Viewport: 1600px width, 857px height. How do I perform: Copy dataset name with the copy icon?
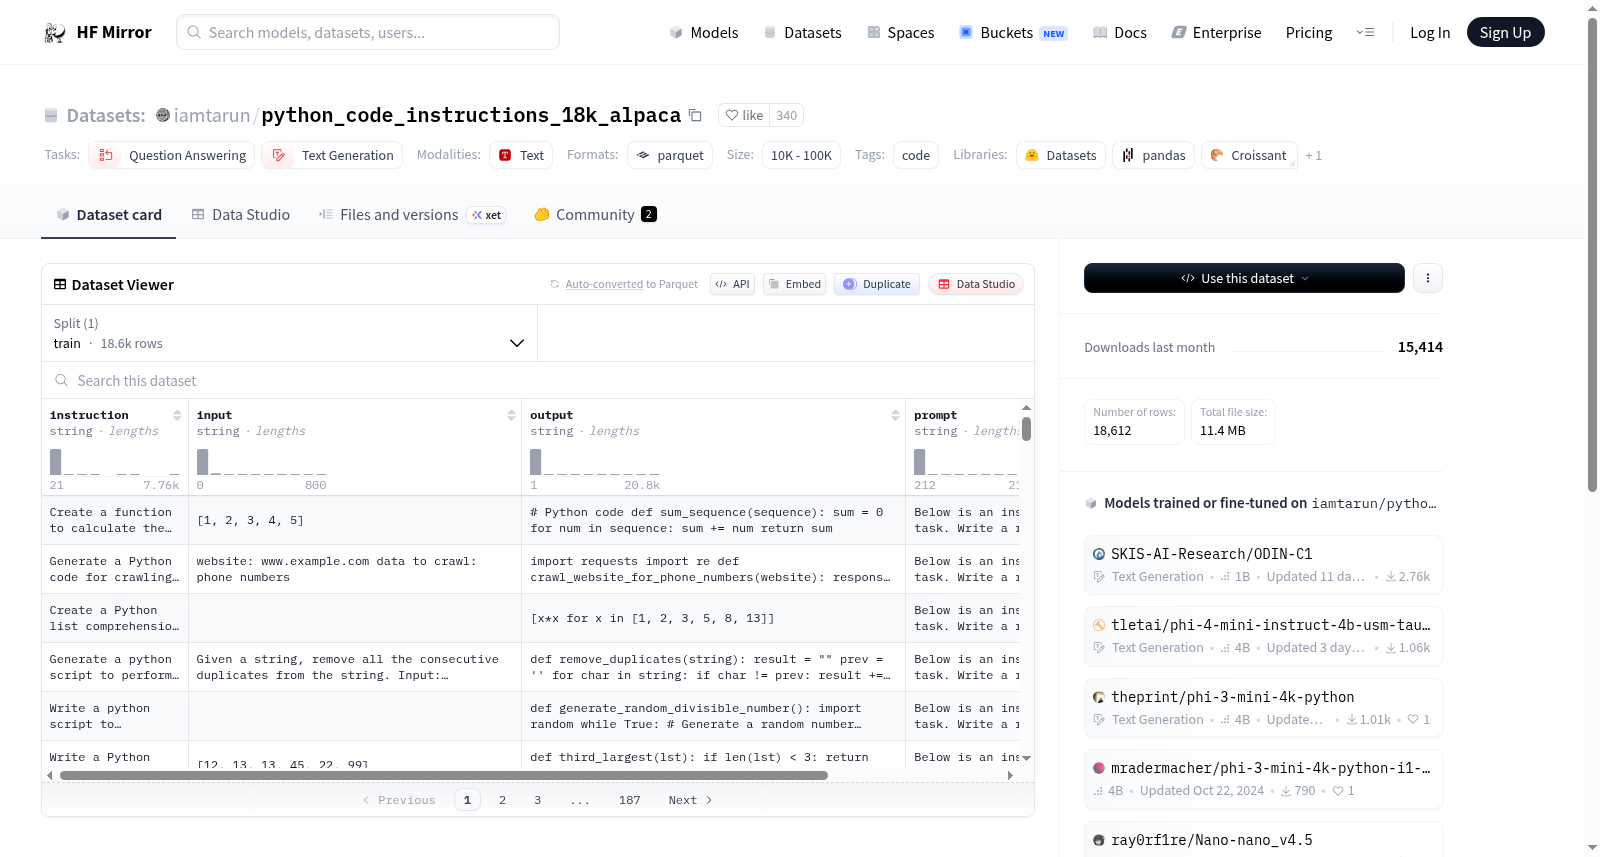tap(695, 115)
